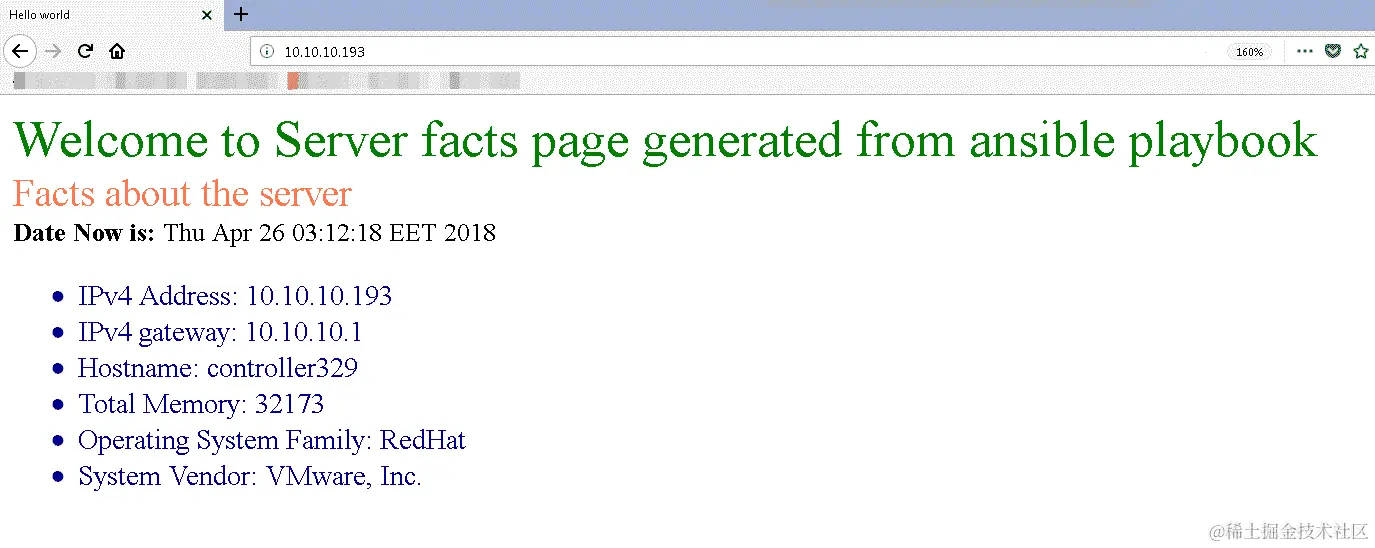
Task: Click the green Welcome to Server facts heading
Action: tap(665, 140)
